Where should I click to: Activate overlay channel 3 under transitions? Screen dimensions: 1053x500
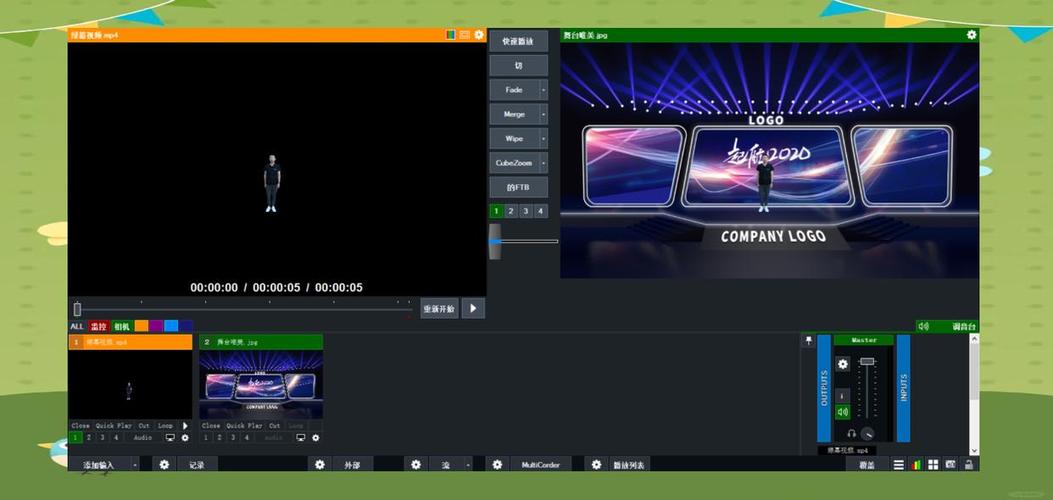click(x=526, y=211)
